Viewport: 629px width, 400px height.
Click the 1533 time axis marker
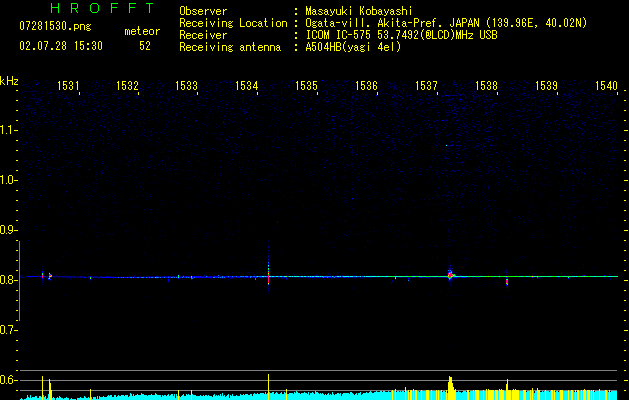point(187,86)
